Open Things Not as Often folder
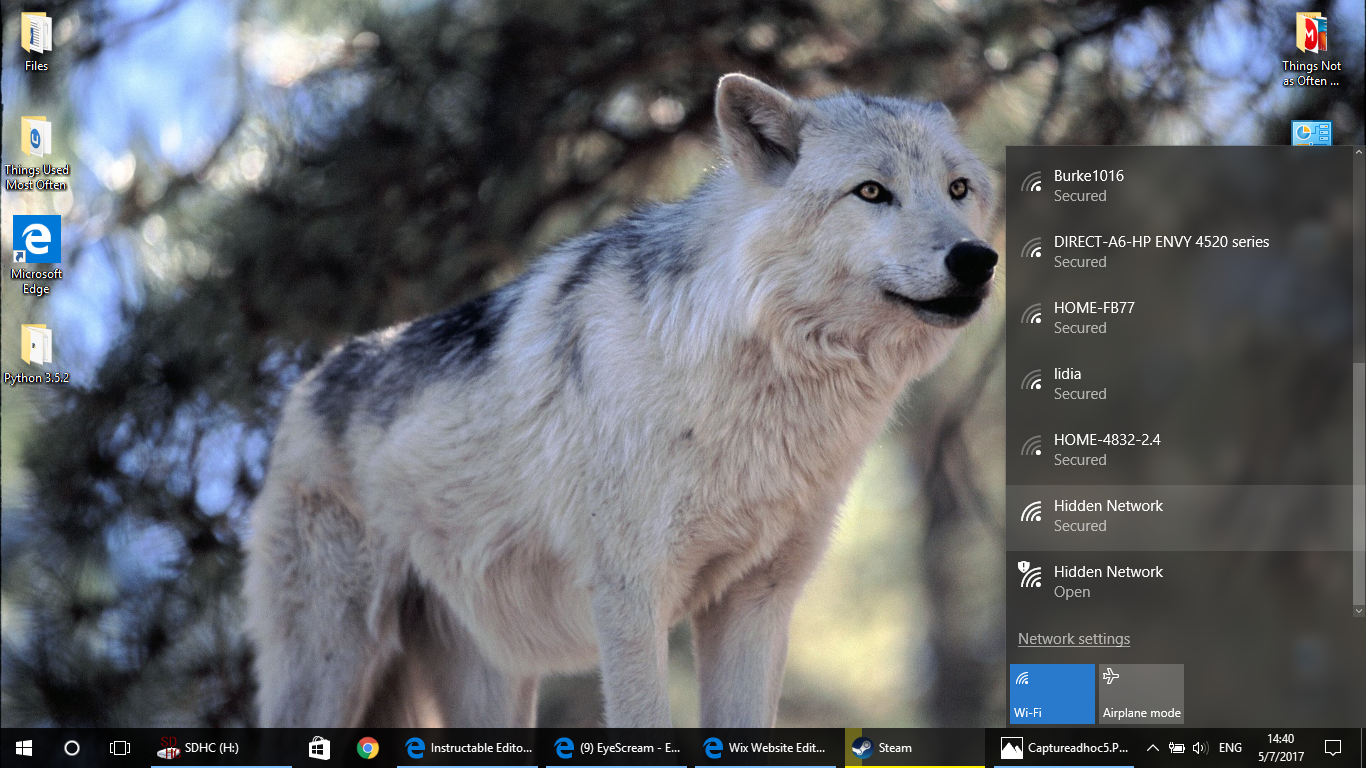The image size is (1366, 768). click(x=1311, y=48)
